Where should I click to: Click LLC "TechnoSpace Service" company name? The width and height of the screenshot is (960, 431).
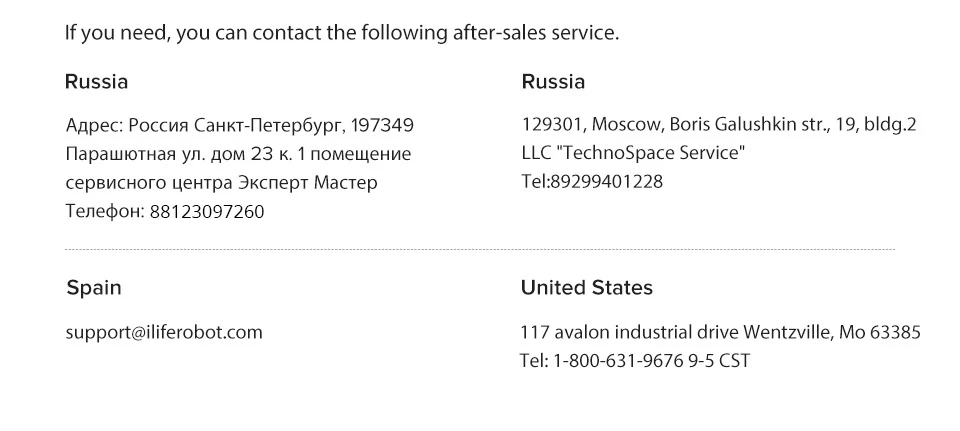tap(635, 153)
